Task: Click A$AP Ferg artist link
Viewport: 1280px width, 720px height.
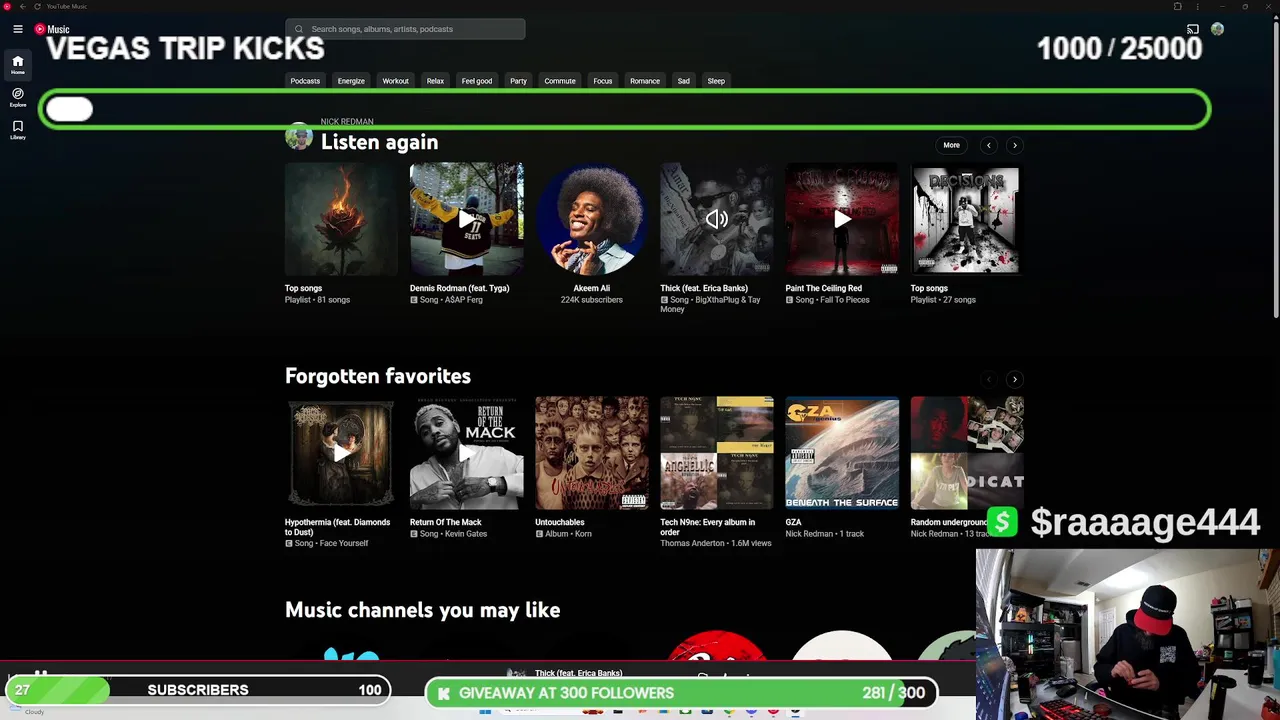Action: click(464, 300)
